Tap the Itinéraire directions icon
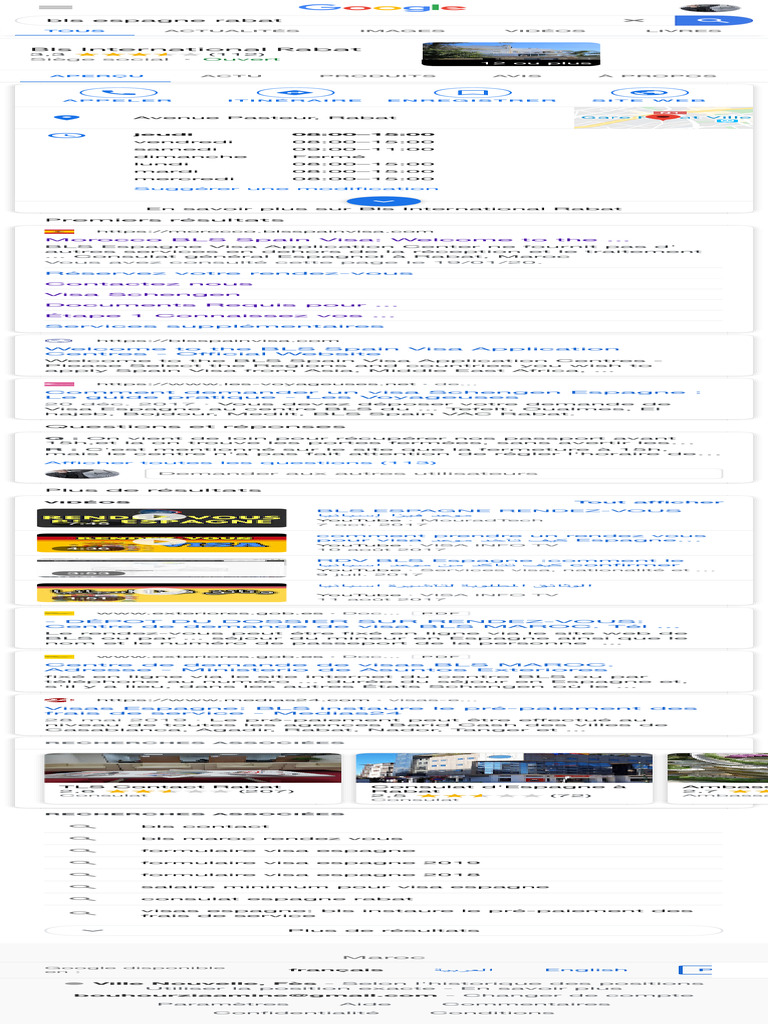This screenshot has width=768, height=1024. [295, 93]
